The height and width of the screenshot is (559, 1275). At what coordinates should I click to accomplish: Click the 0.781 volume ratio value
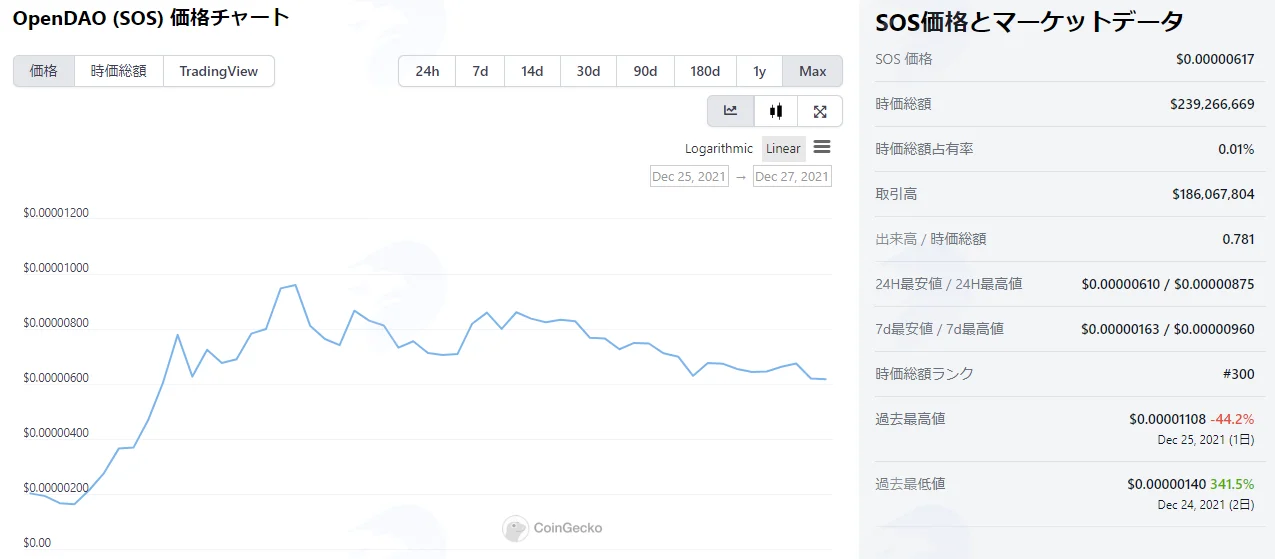(x=1238, y=239)
